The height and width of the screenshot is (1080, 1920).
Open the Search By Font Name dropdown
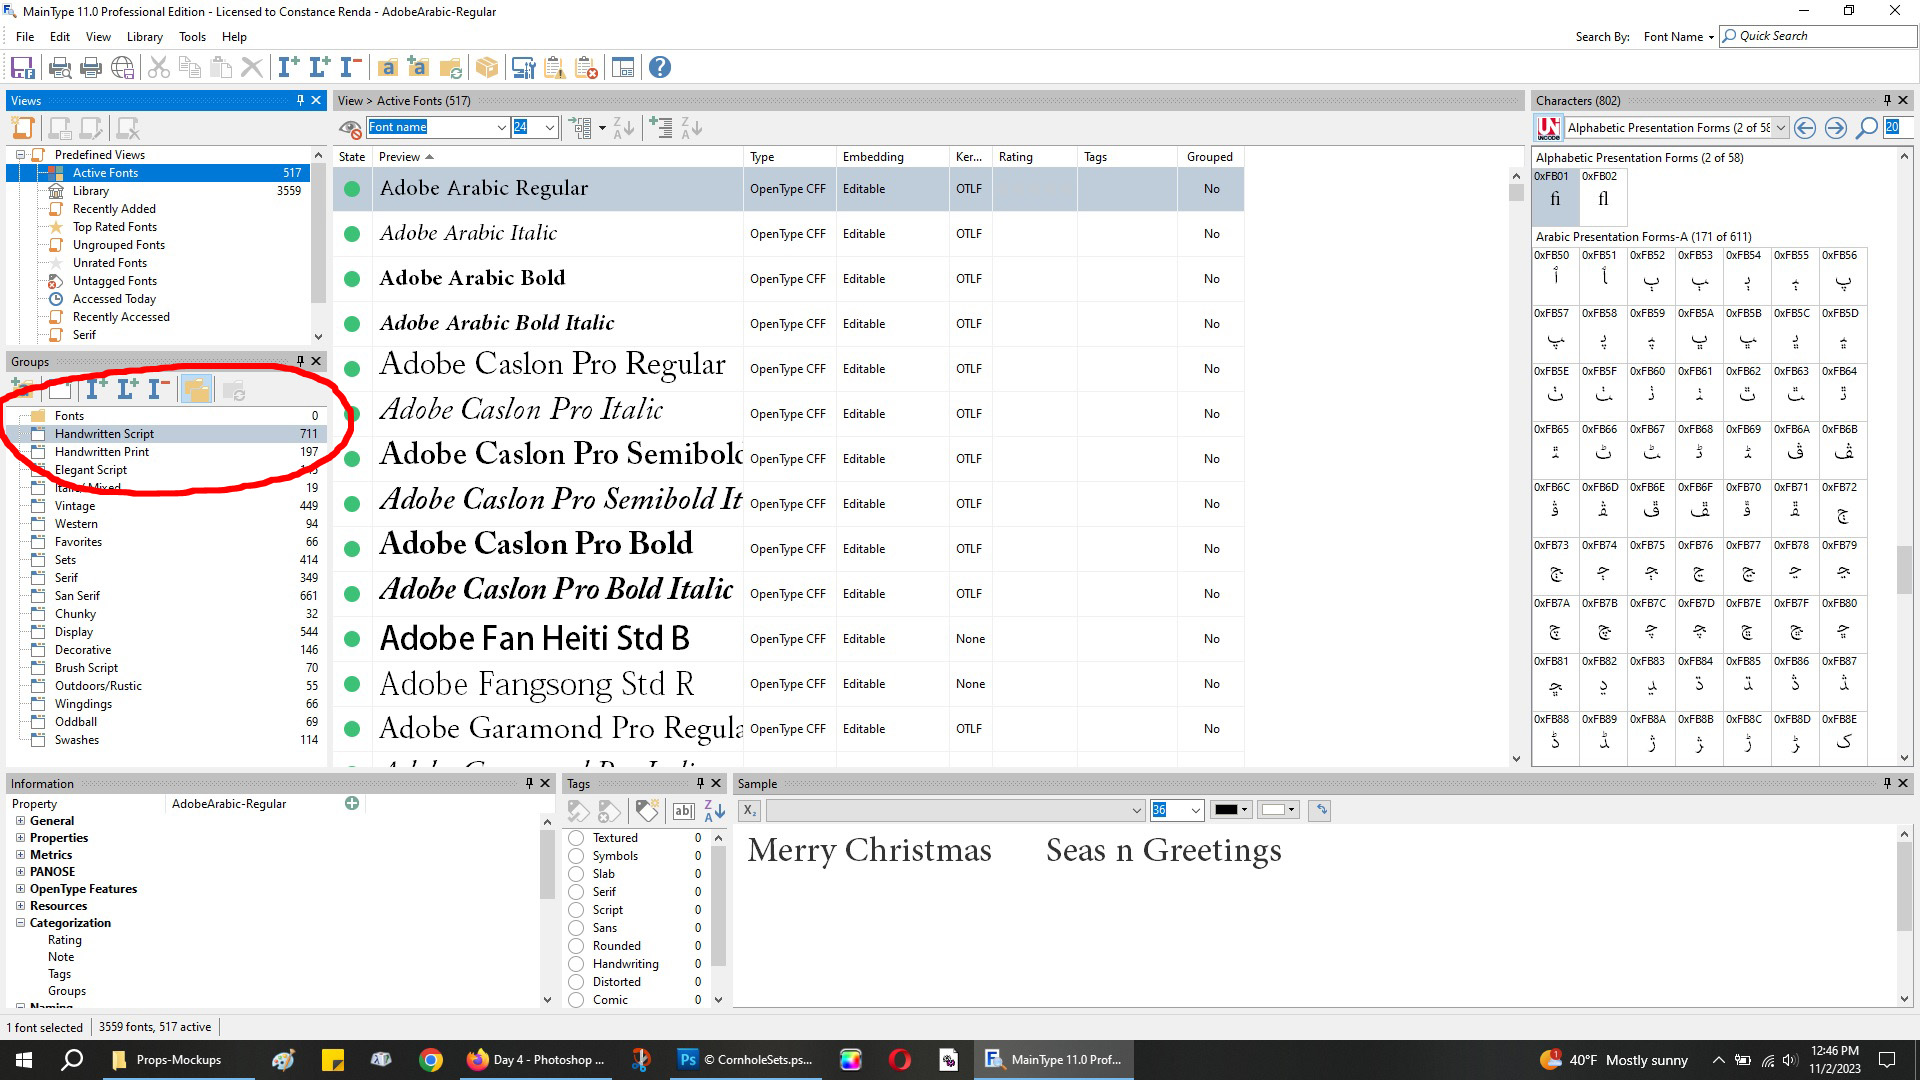coord(1679,37)
